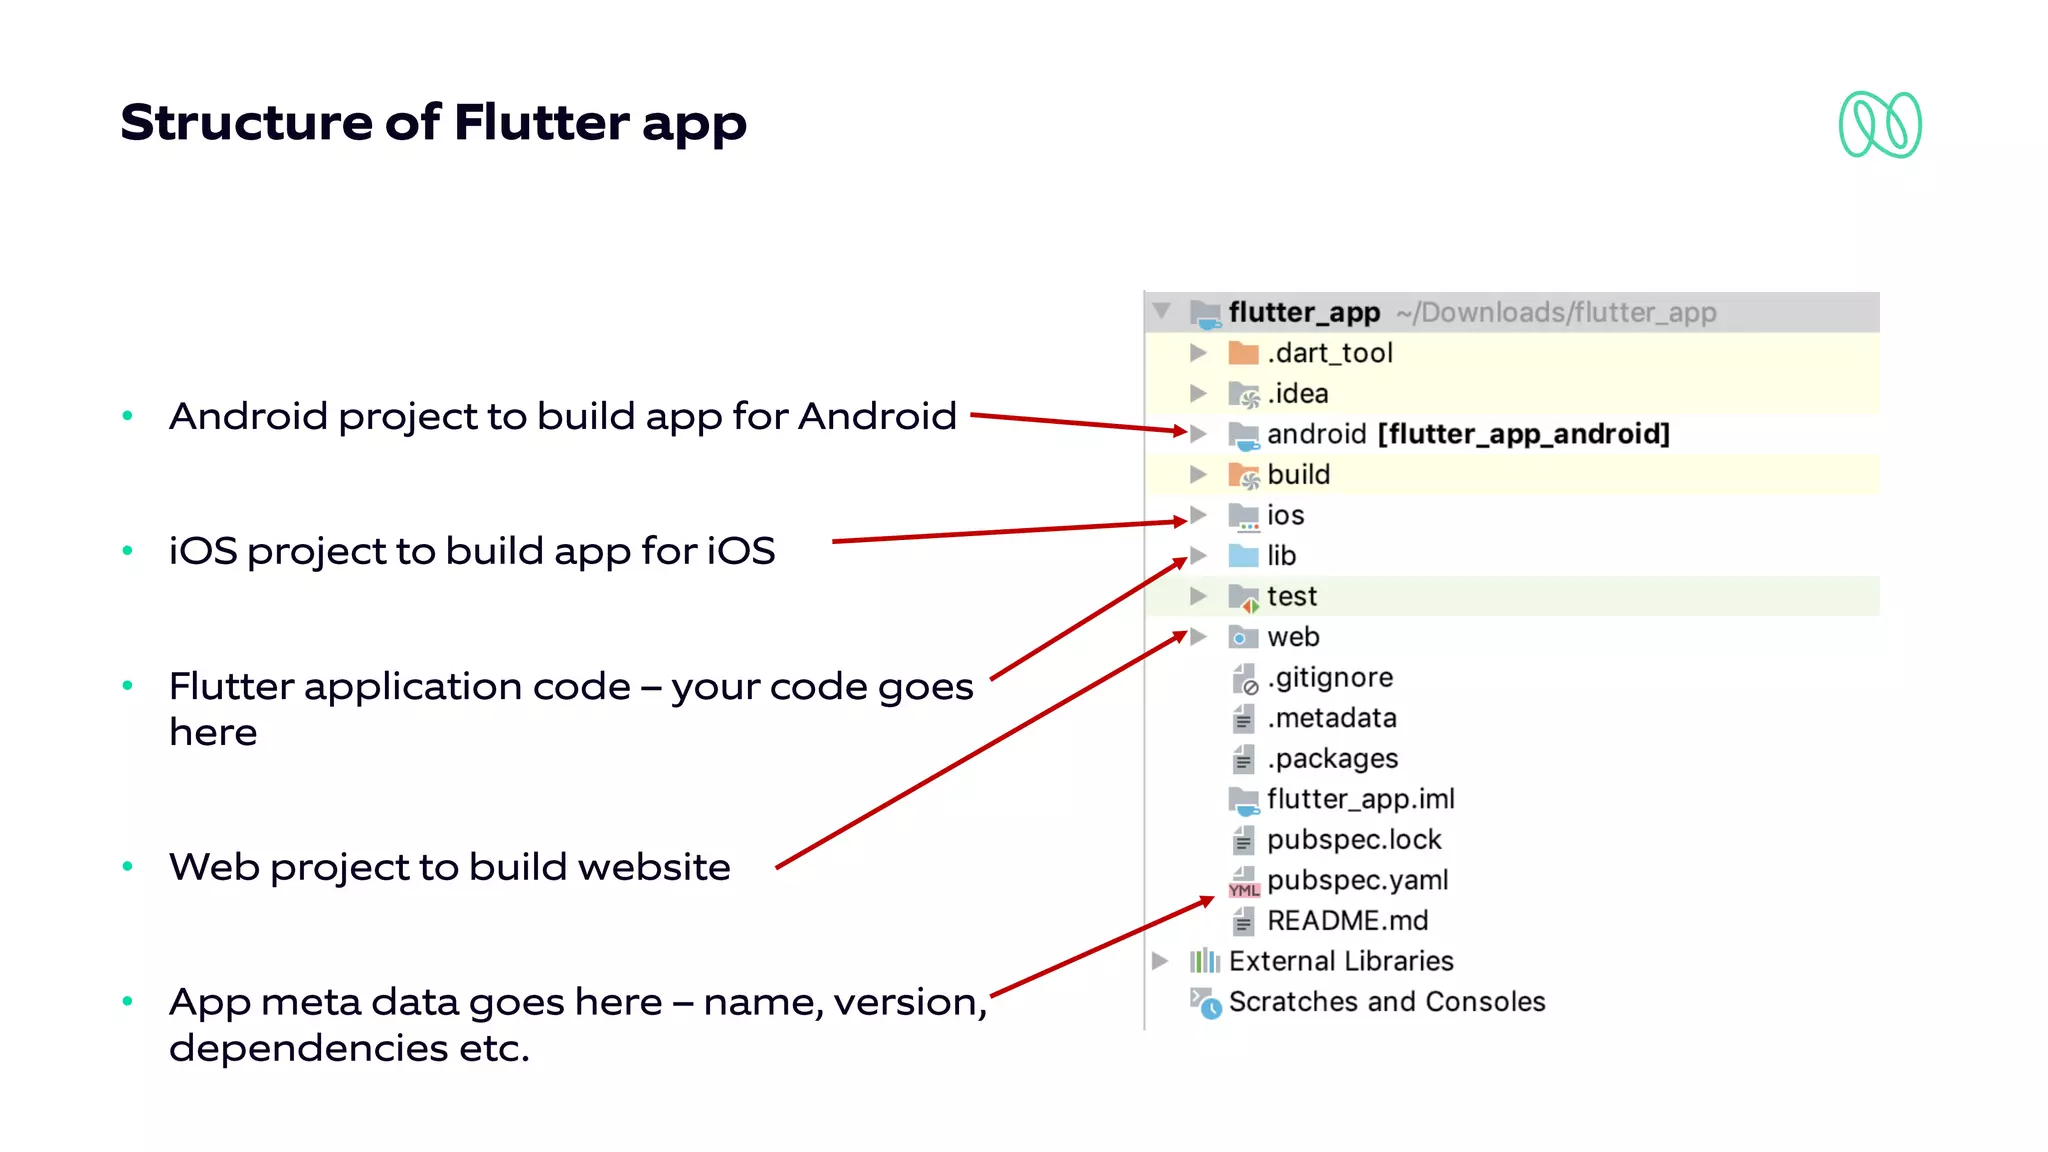Expand the .dart_tool folder
Viewport: 2048px width, 1152px height.
pyautogui.click(x=1198, y=352)
